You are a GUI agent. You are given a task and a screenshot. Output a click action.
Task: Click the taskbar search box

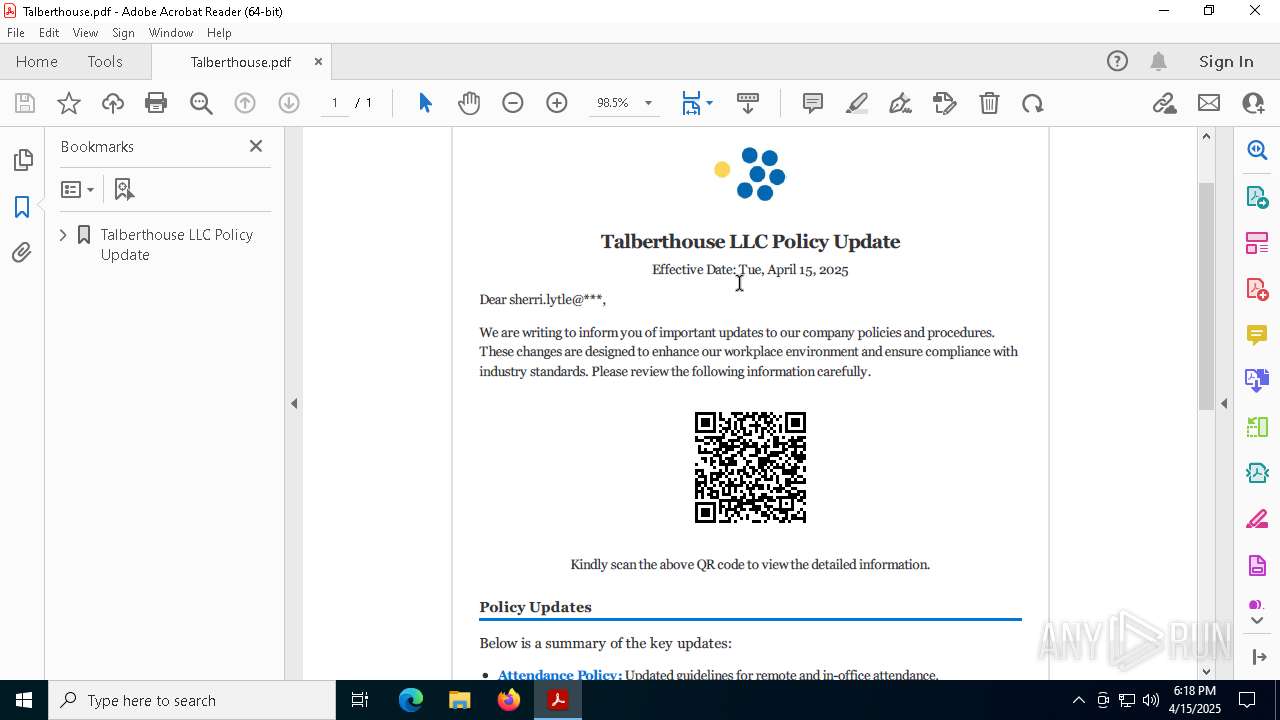(x=192, y=700)
